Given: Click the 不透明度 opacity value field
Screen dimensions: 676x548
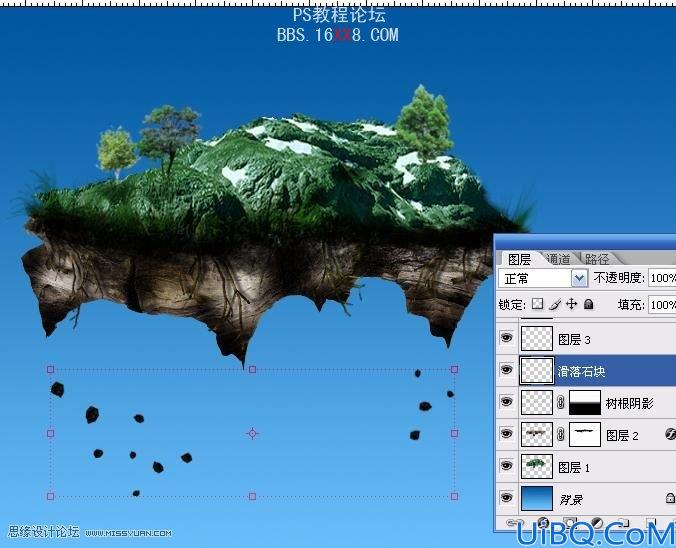Looking at the screenshot, I should pyautogui.click(x=662, y=278).
